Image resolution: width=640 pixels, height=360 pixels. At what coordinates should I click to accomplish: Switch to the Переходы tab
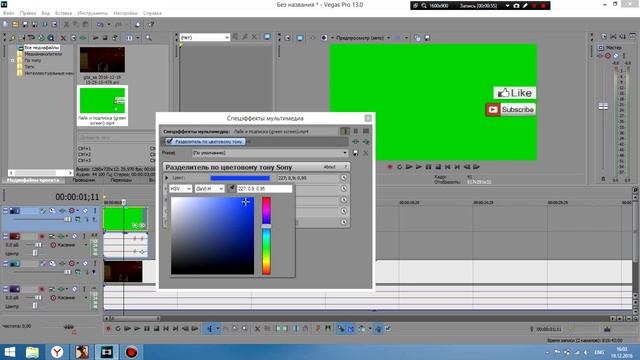click(121, 180)
